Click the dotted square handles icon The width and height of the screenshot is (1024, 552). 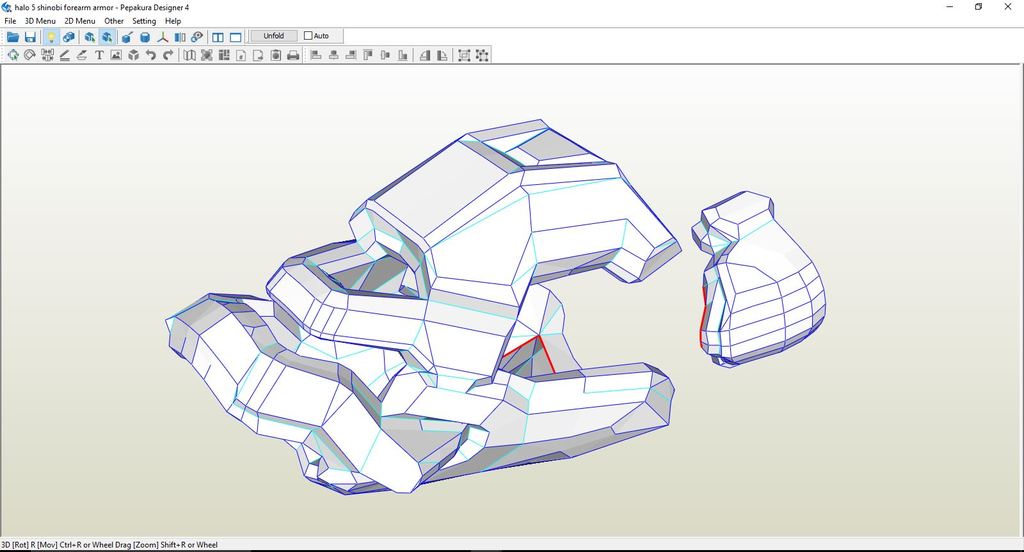(x=482, y=56)
